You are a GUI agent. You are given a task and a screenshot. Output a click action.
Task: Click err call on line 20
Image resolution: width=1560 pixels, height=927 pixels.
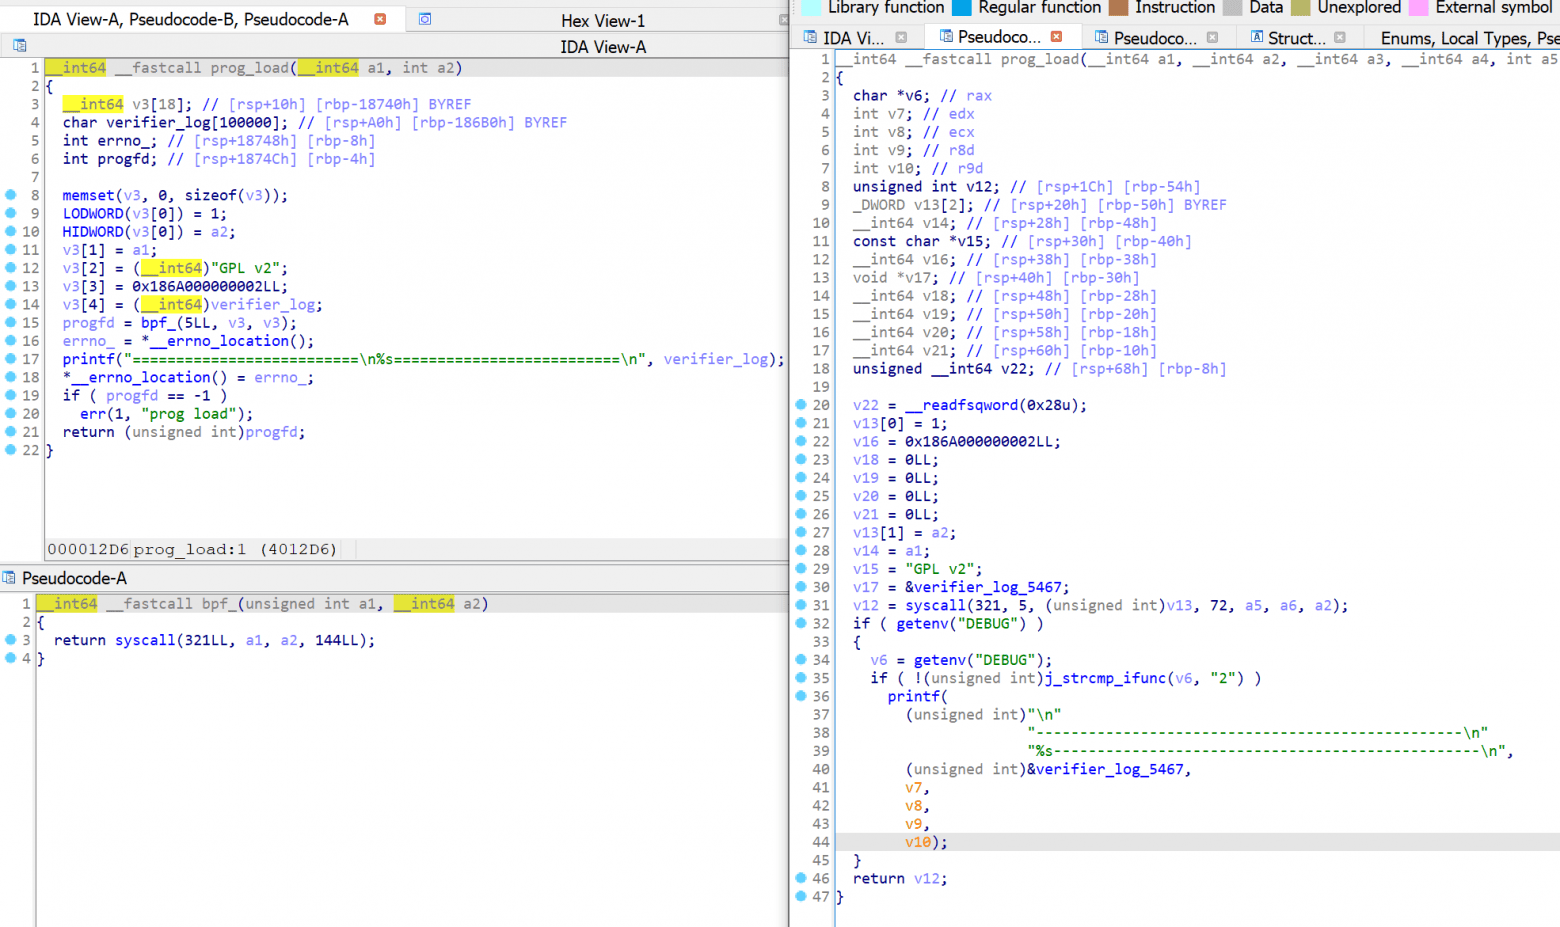pos(92,414)
